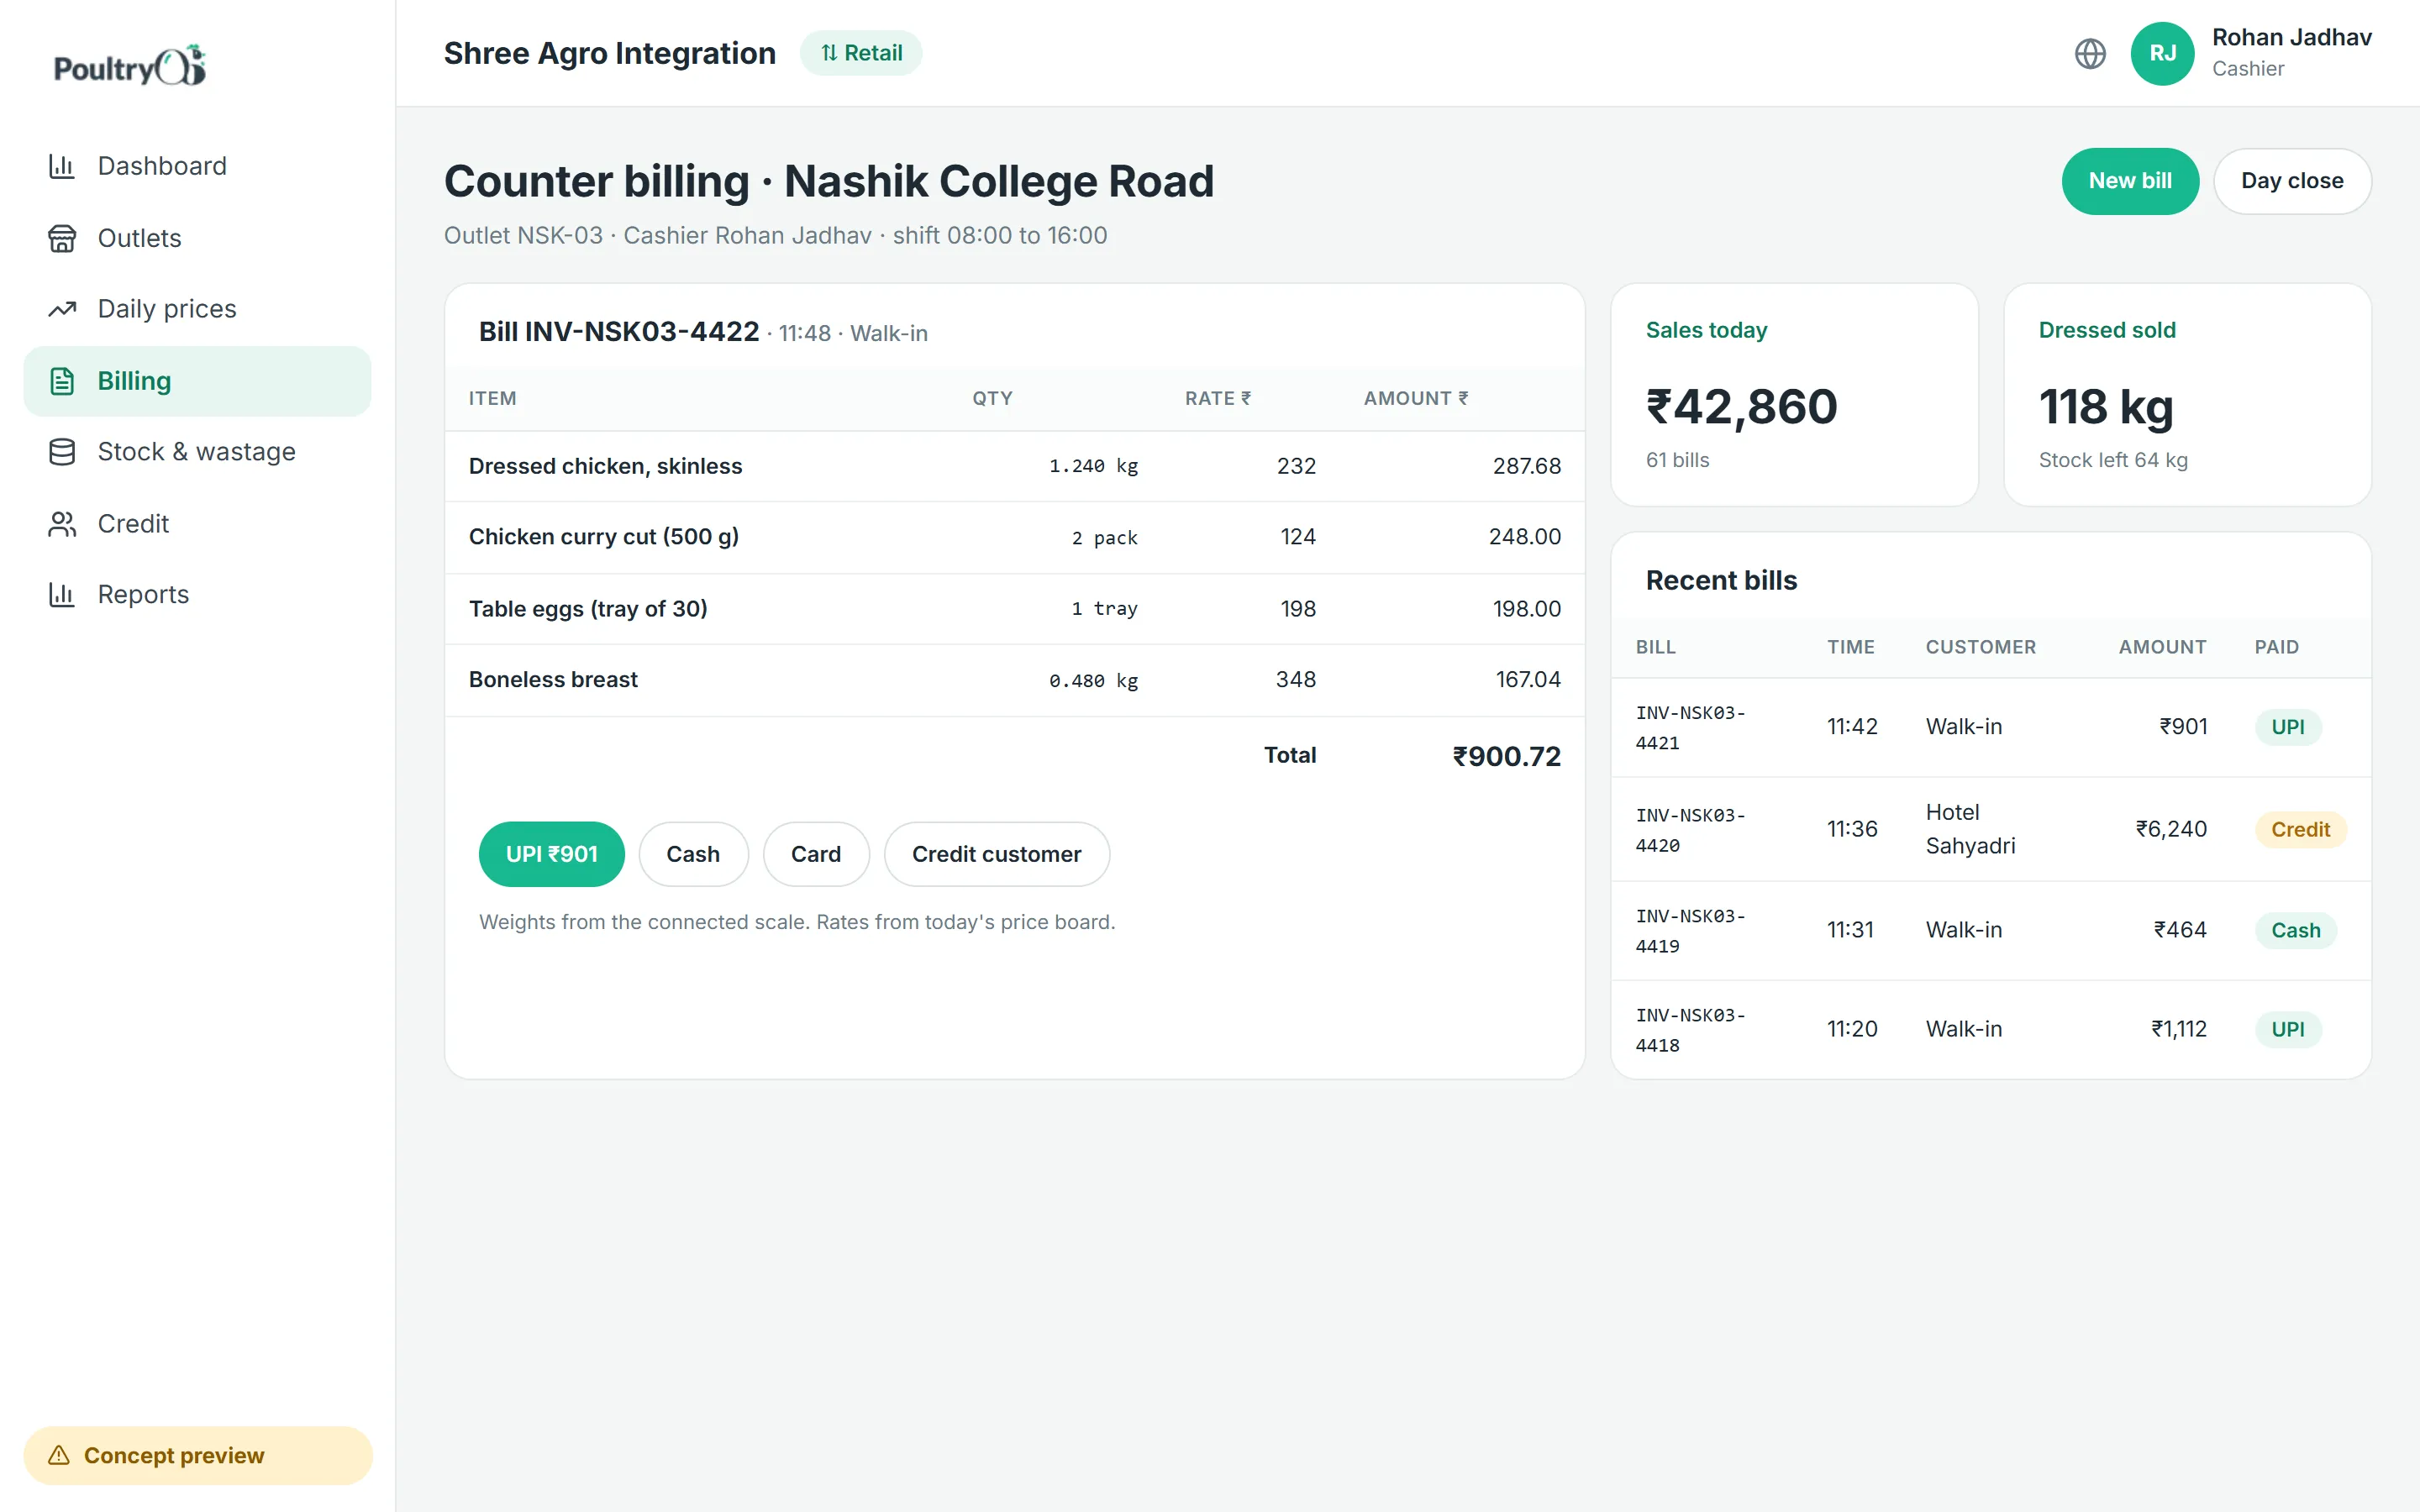
Task: Click the ₹900.72 total amount
Action: pos(1506,756)
